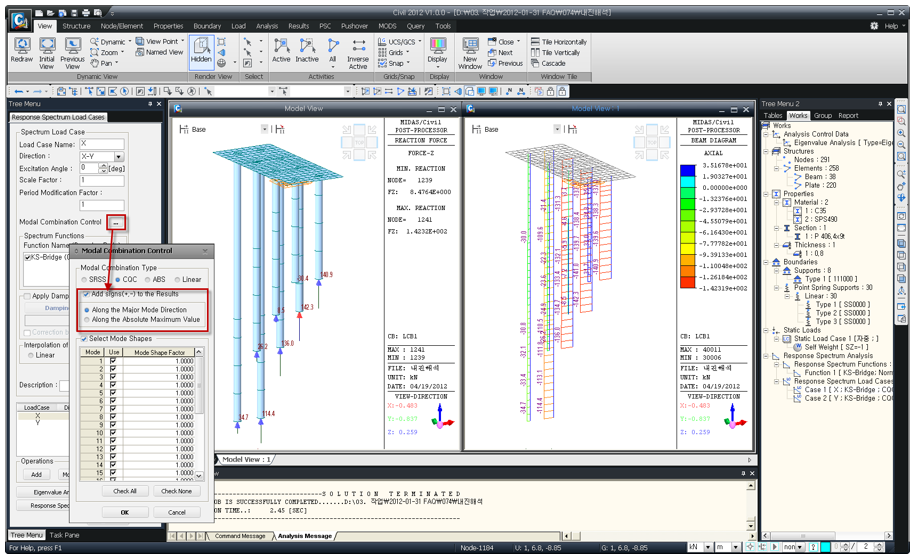
Task: Click Cancel in Modal Combination Control
Action: (x=176, y=512)
